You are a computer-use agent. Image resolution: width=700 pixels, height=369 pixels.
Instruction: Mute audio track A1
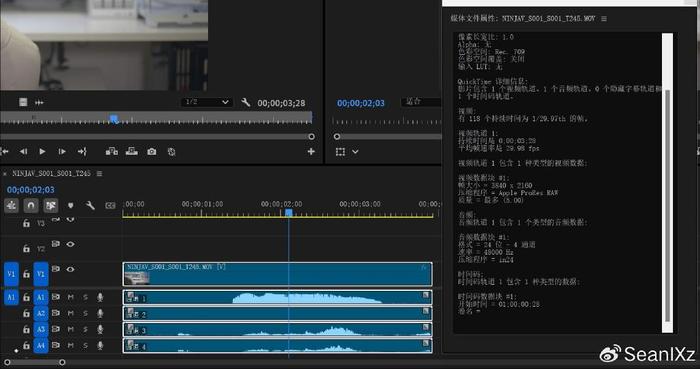[71, 297]
